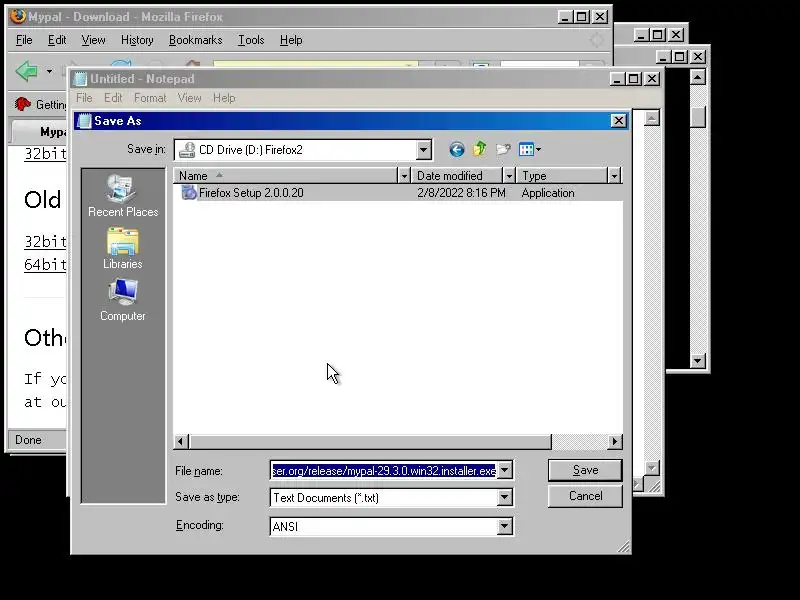
Task: Click scroll down arrow of rear window
Action: click(697, 361)
